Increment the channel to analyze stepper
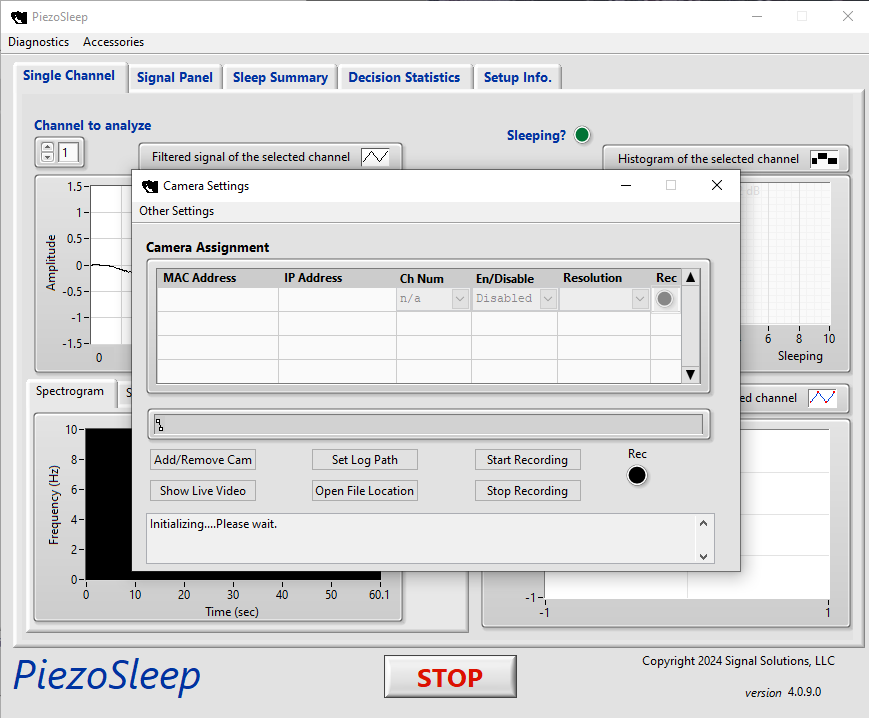The width and height of the screenshot is (869, 718). tap(48, 148)
